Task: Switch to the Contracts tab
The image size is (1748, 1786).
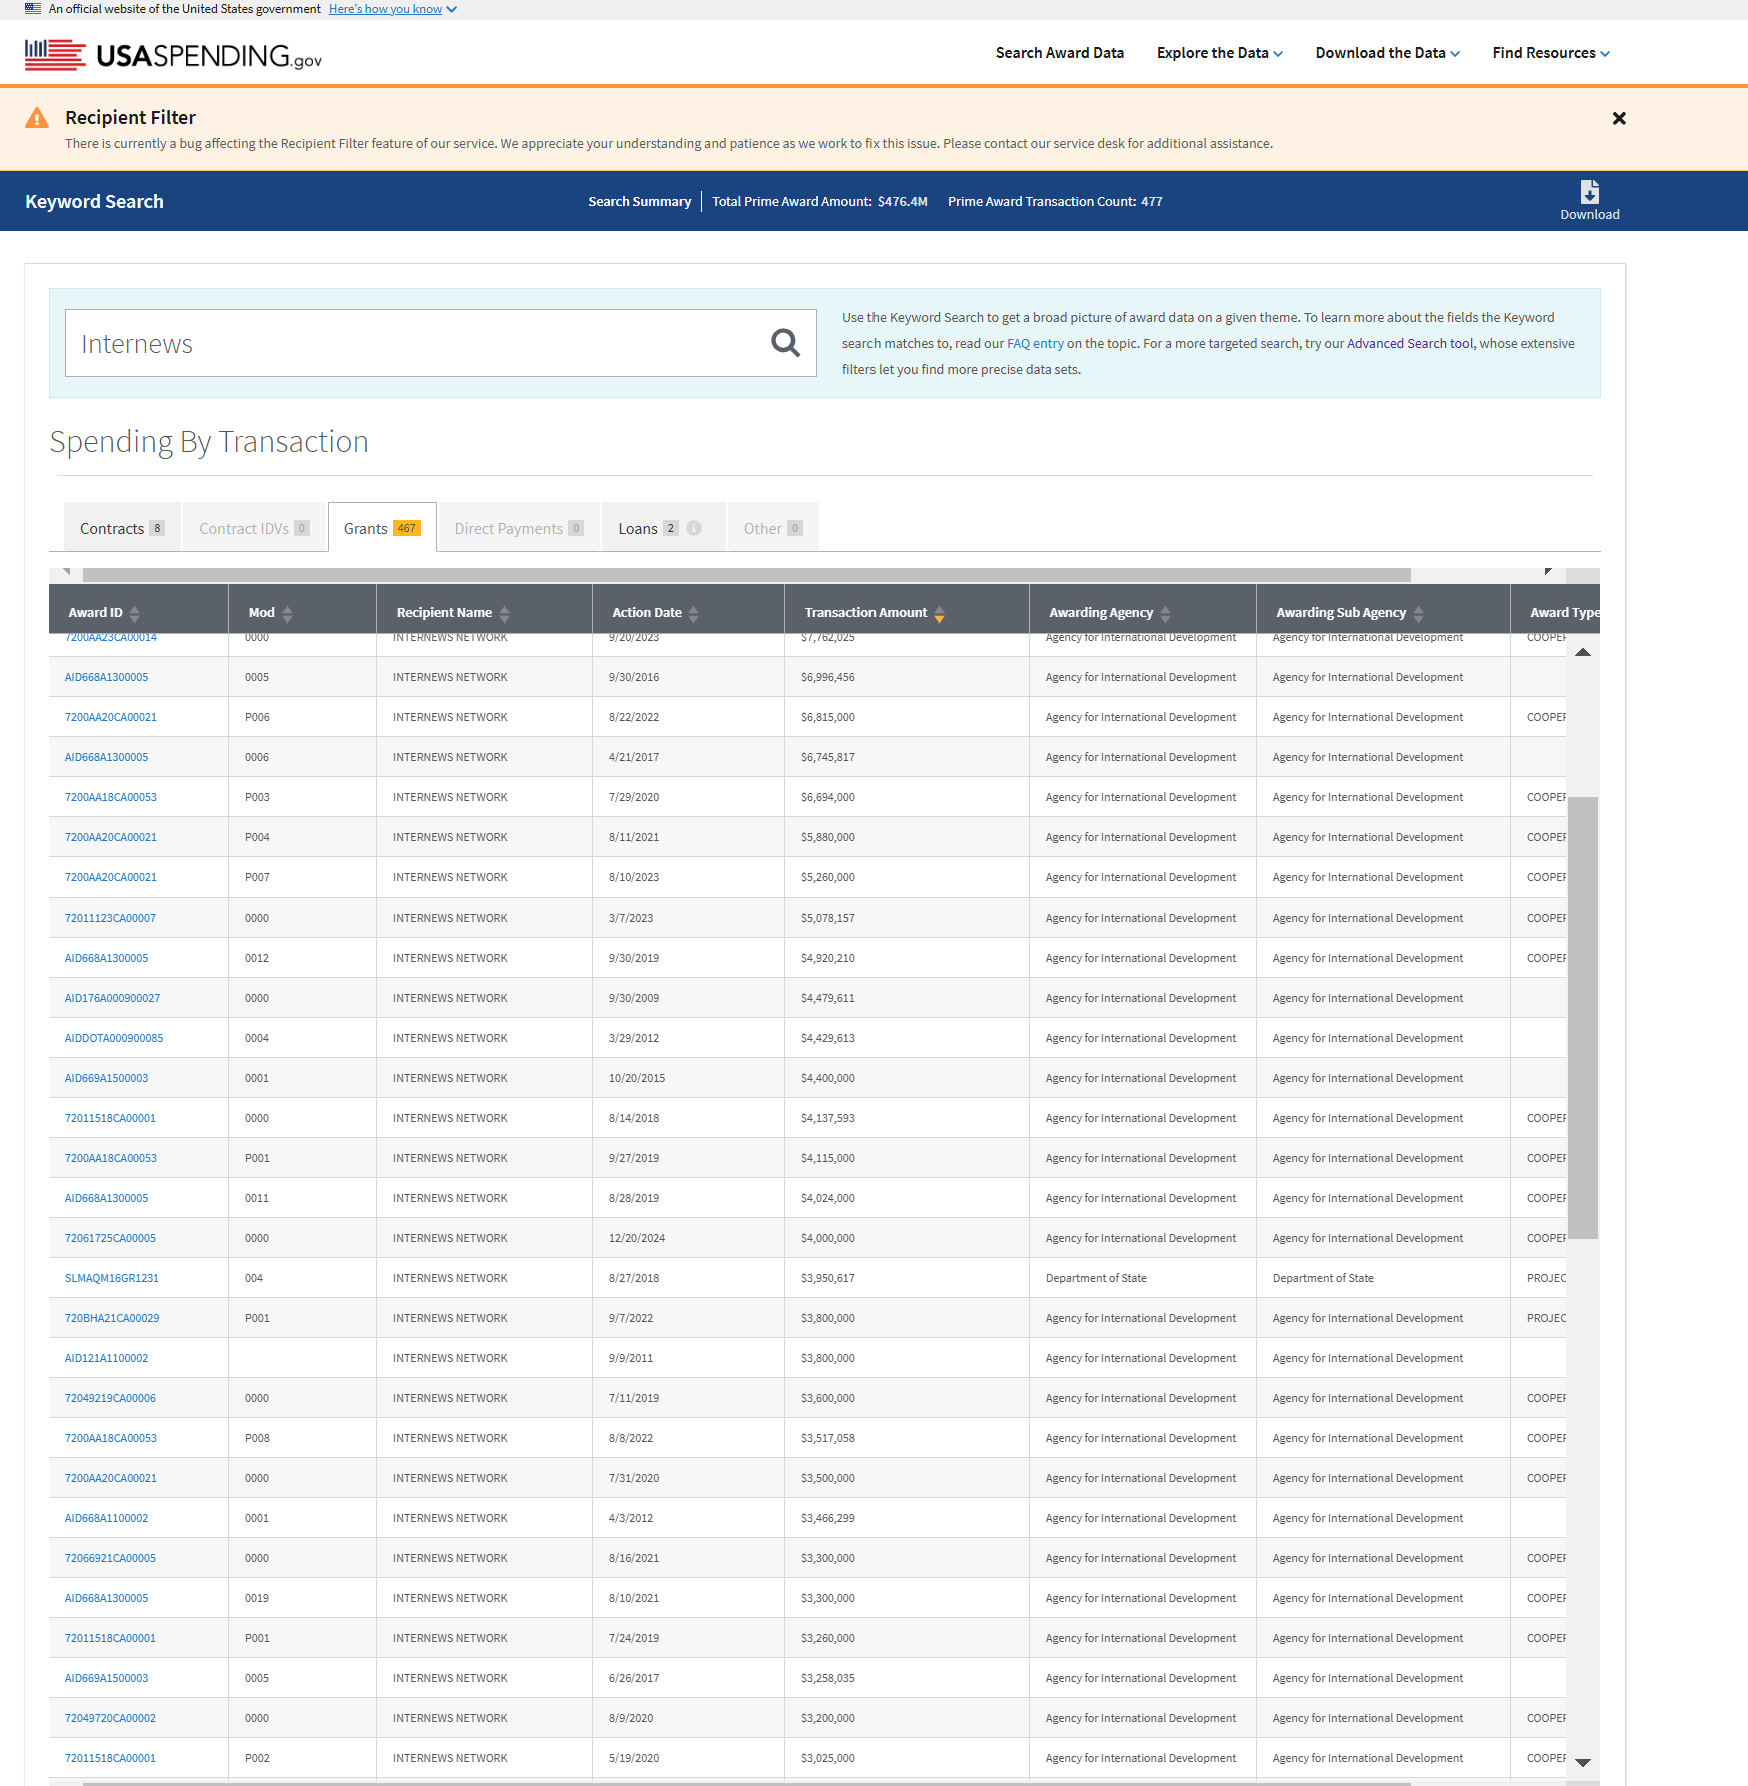Action: point(122,528)
